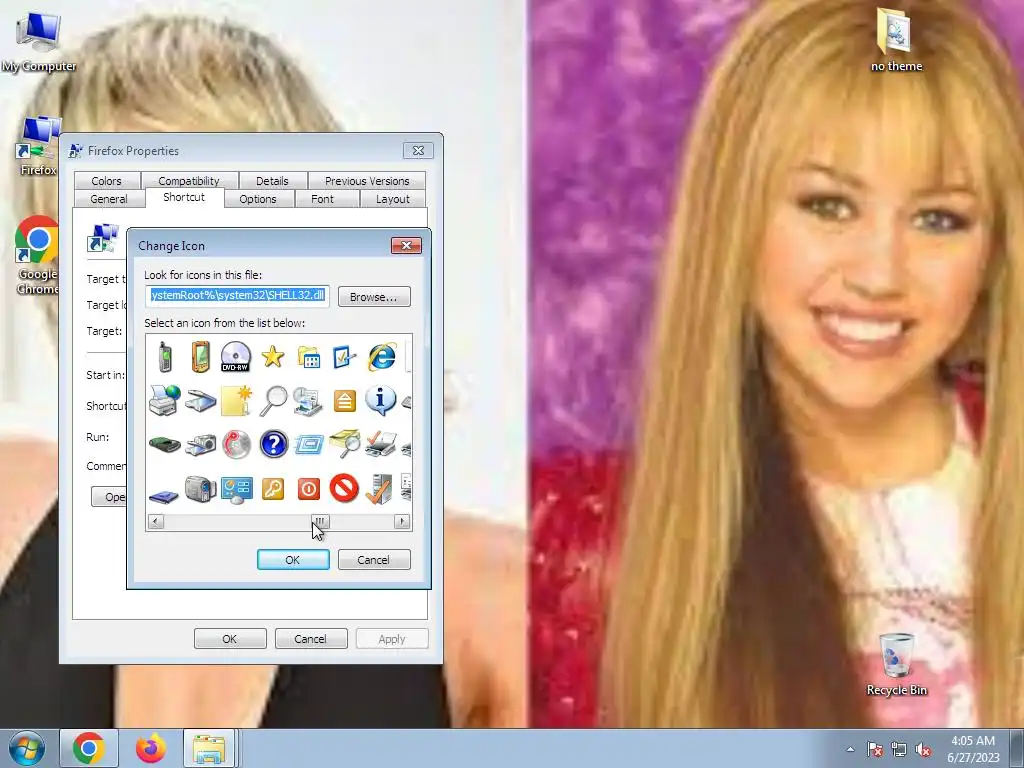Select the red audio CD icon
Image resolution: width=1024 pixels, height=768 pixels.
[236, 445]
